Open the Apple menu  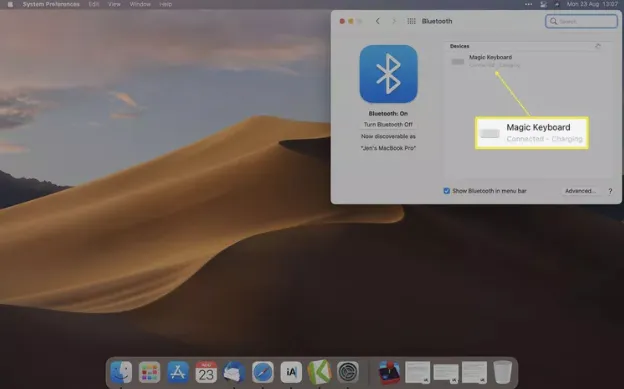(10, 4)
